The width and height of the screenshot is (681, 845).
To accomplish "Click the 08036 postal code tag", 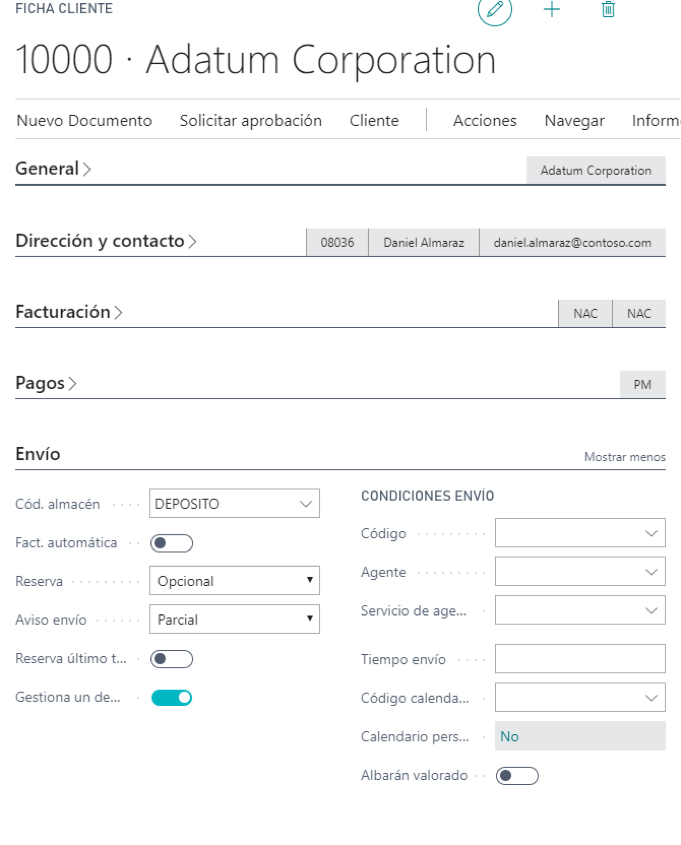I will [x=337, y=243].
